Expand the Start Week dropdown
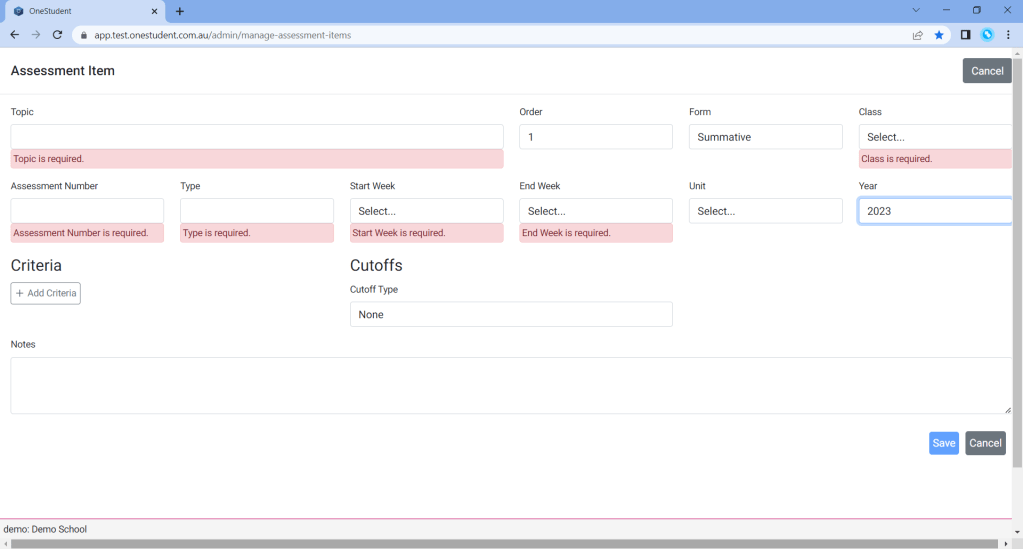 click(x=426, y=211)
